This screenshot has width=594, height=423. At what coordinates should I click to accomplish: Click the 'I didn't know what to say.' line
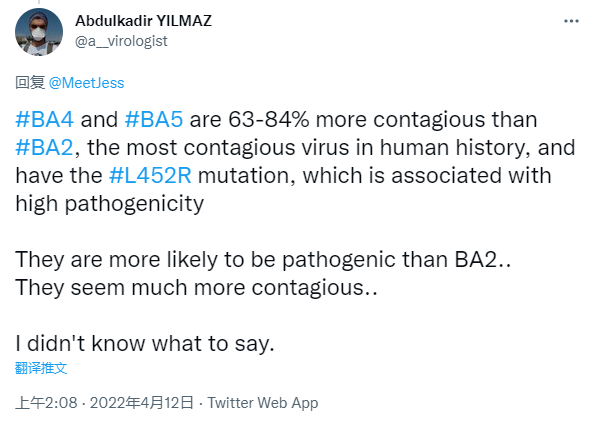point(145,343)
